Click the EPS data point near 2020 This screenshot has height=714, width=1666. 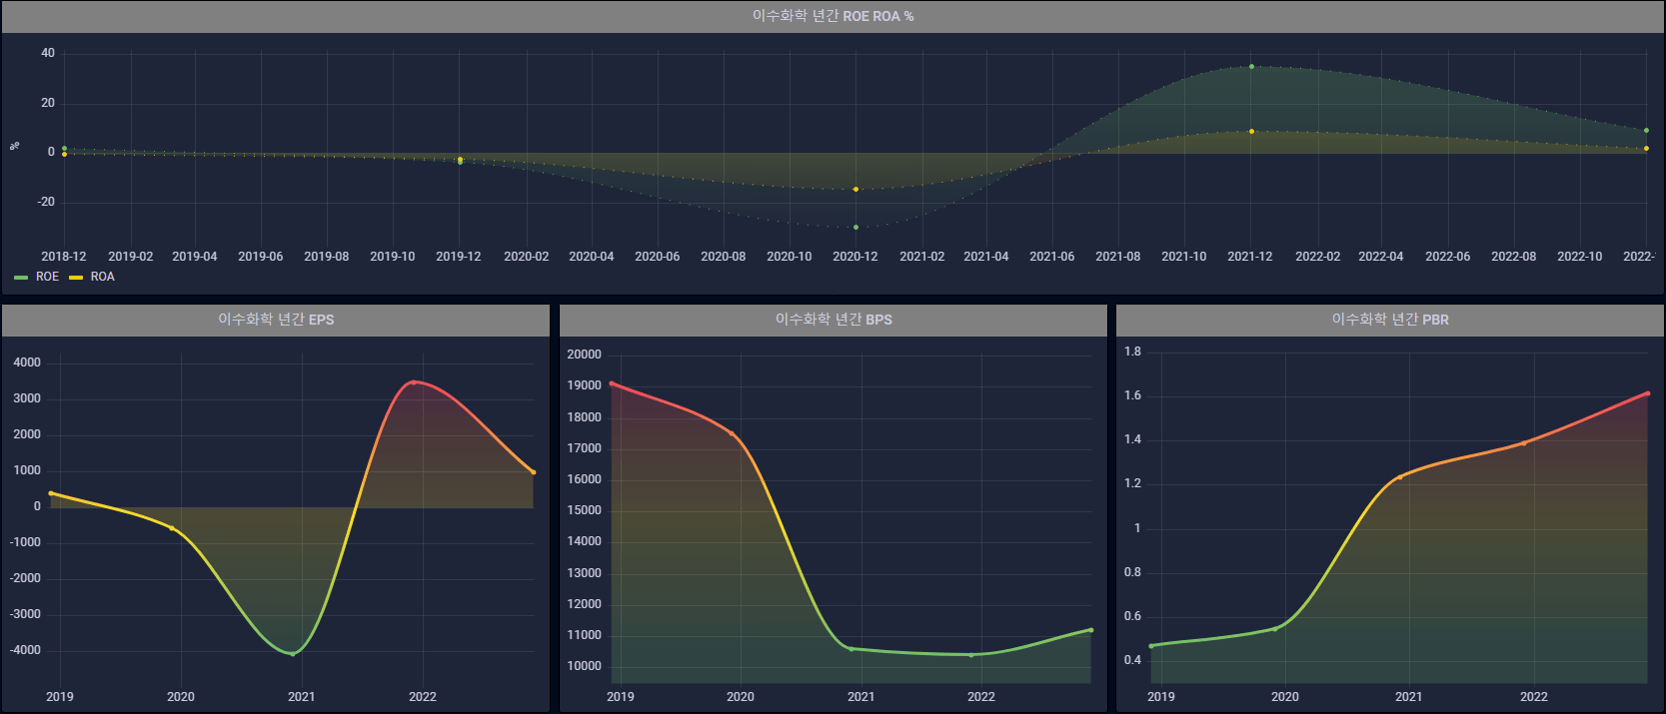click(172, 528)
